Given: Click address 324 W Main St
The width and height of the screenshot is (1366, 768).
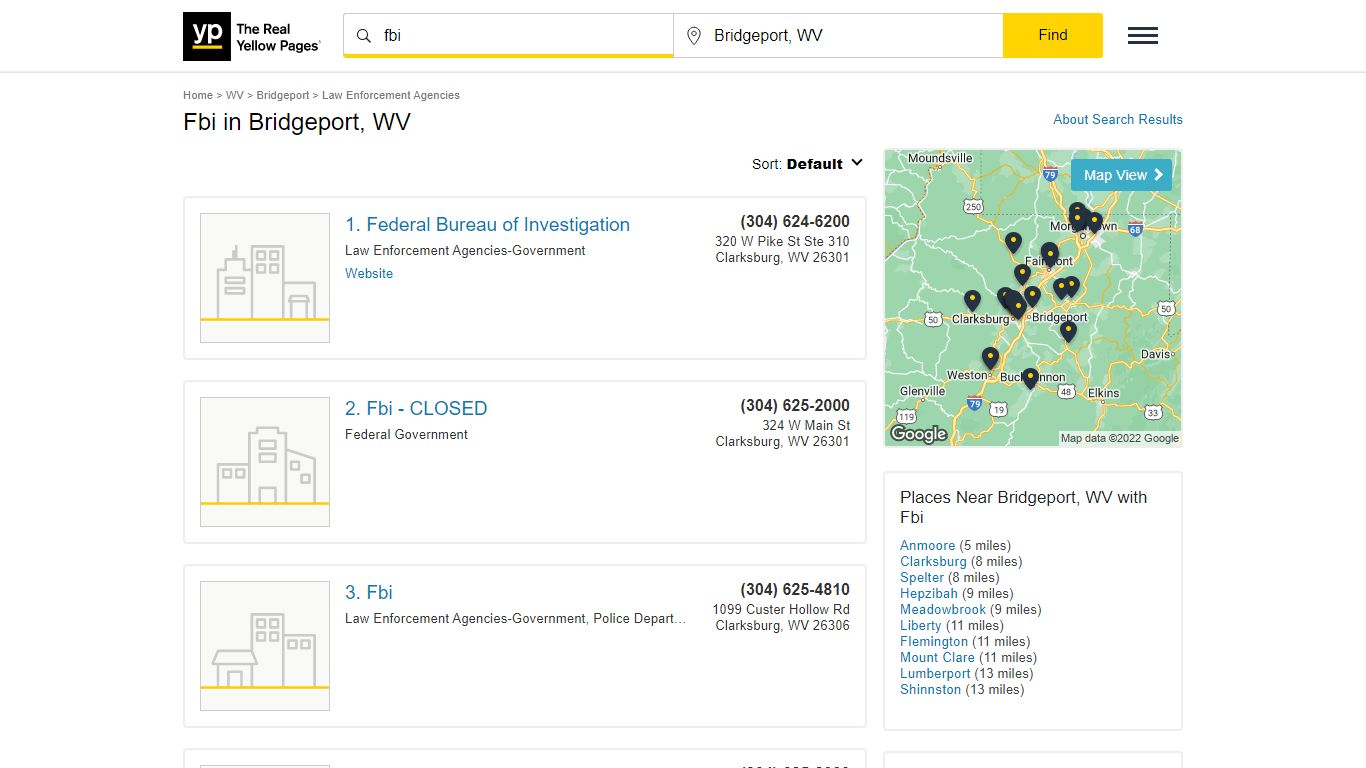Looking at the screenshot, I should click(806, 425).
